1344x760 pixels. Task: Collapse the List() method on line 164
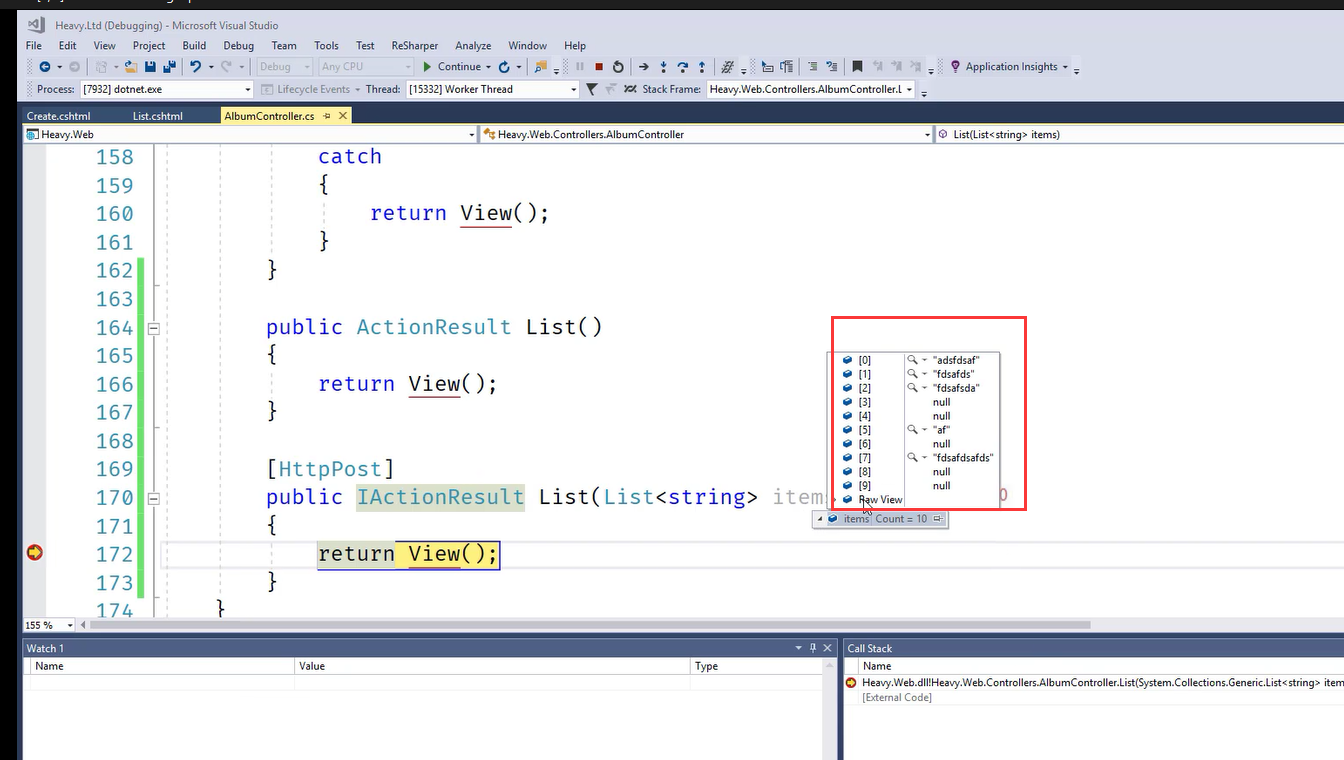(154, 327)
